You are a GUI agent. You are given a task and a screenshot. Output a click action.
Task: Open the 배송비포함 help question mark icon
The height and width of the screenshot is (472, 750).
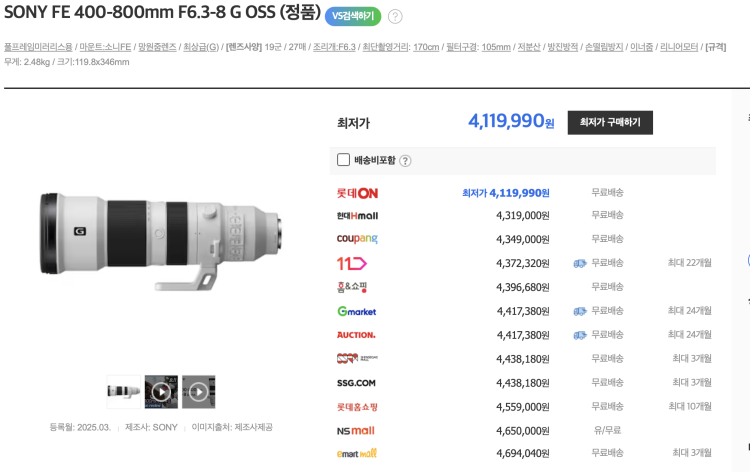(405, 161)
